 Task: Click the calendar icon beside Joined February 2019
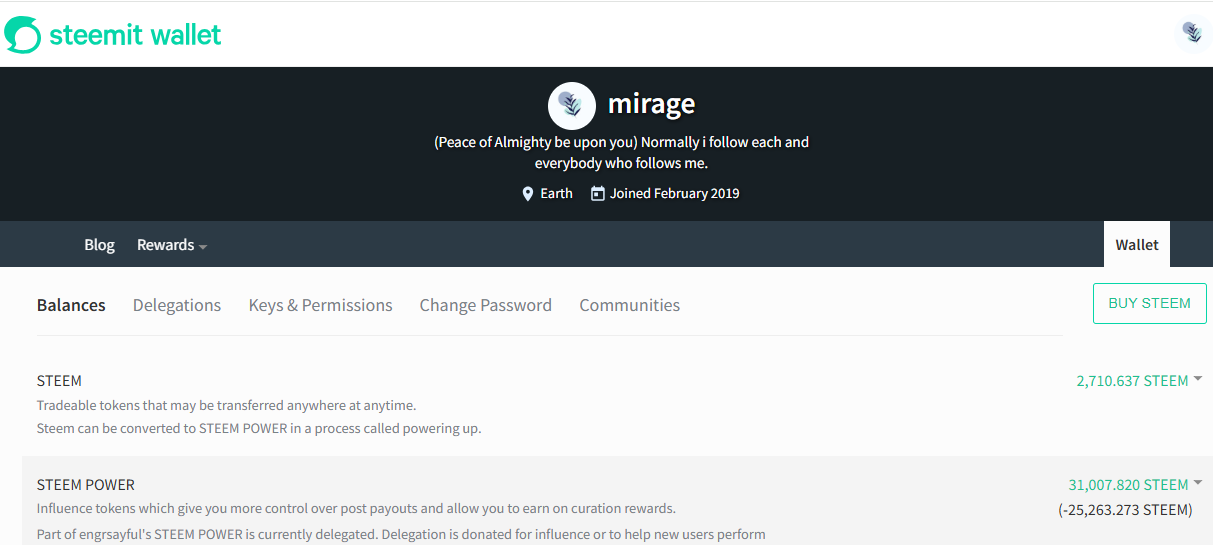(598, 194)
